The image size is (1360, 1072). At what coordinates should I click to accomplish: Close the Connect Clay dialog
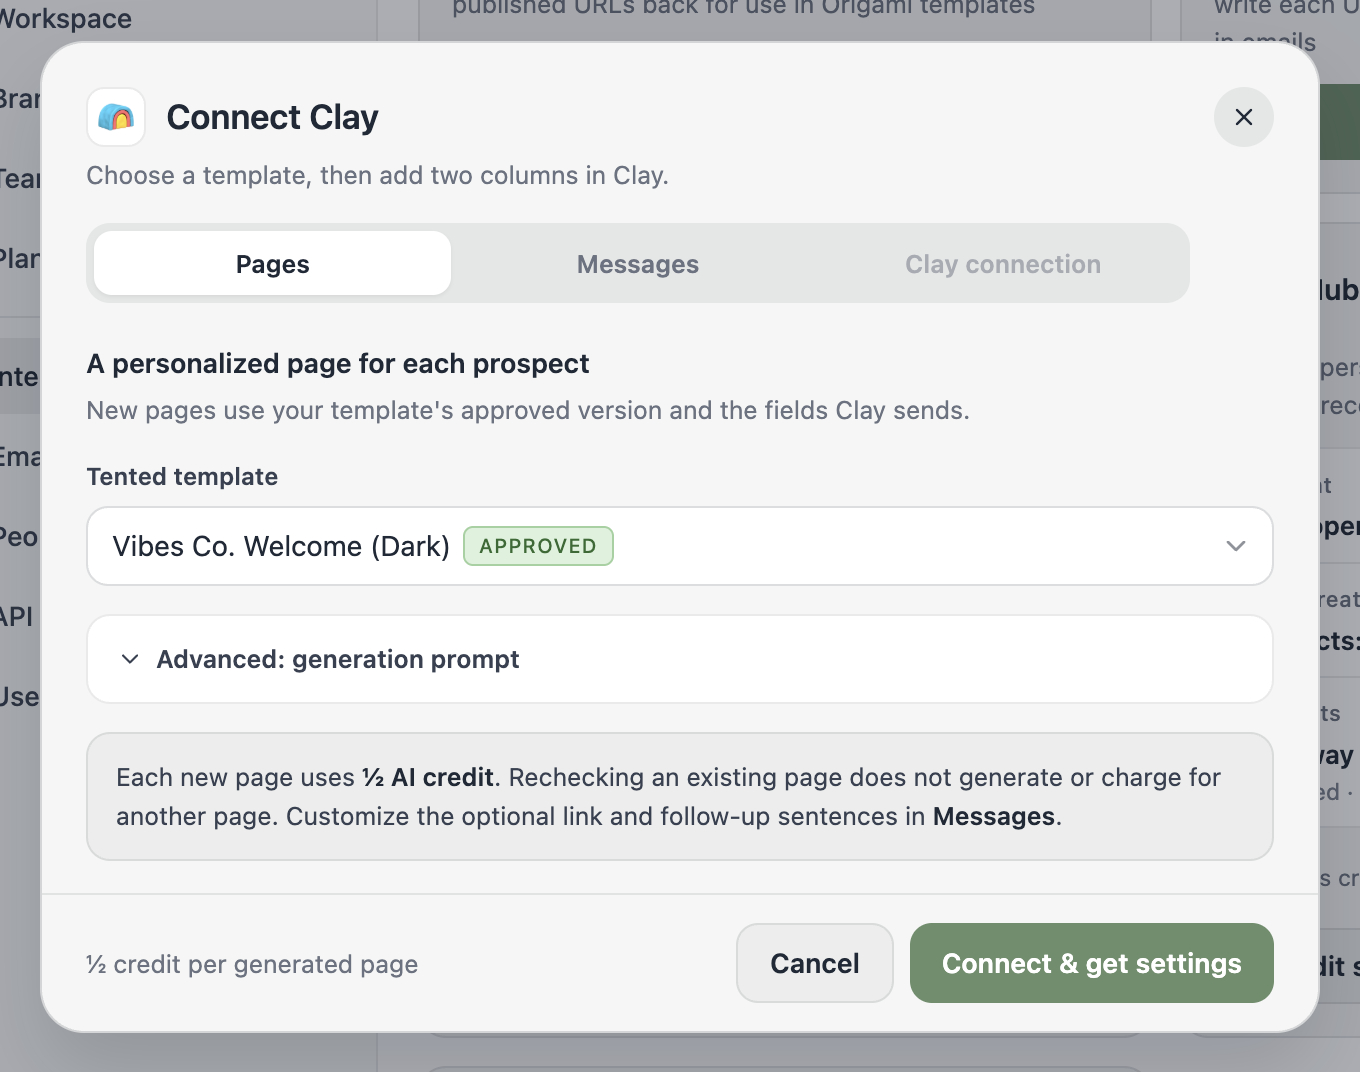1243,117
